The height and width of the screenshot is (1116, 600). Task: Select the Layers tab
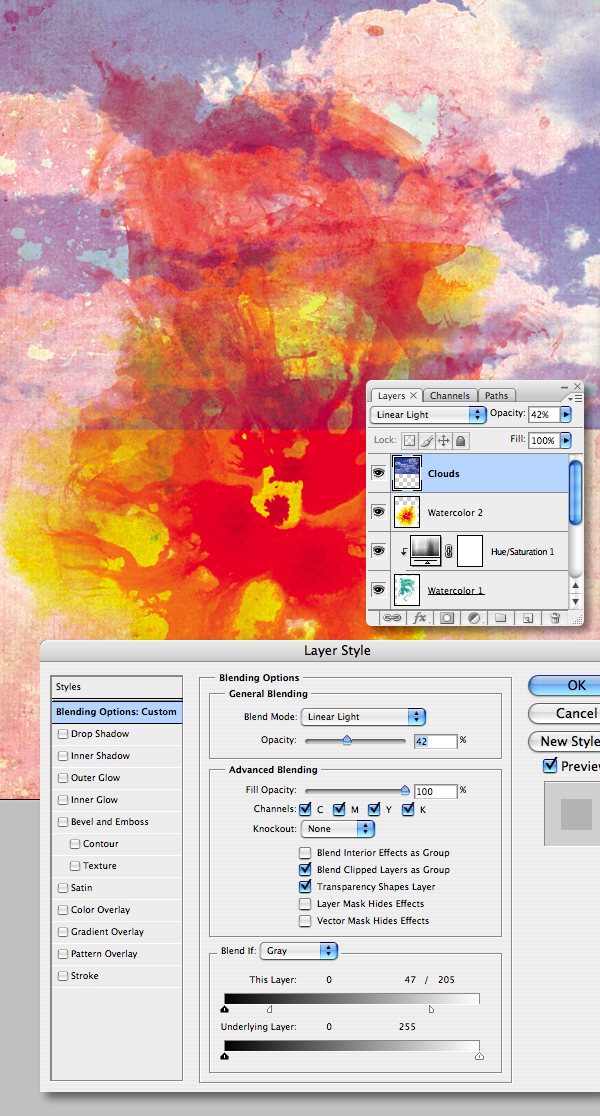pos(396,396)
